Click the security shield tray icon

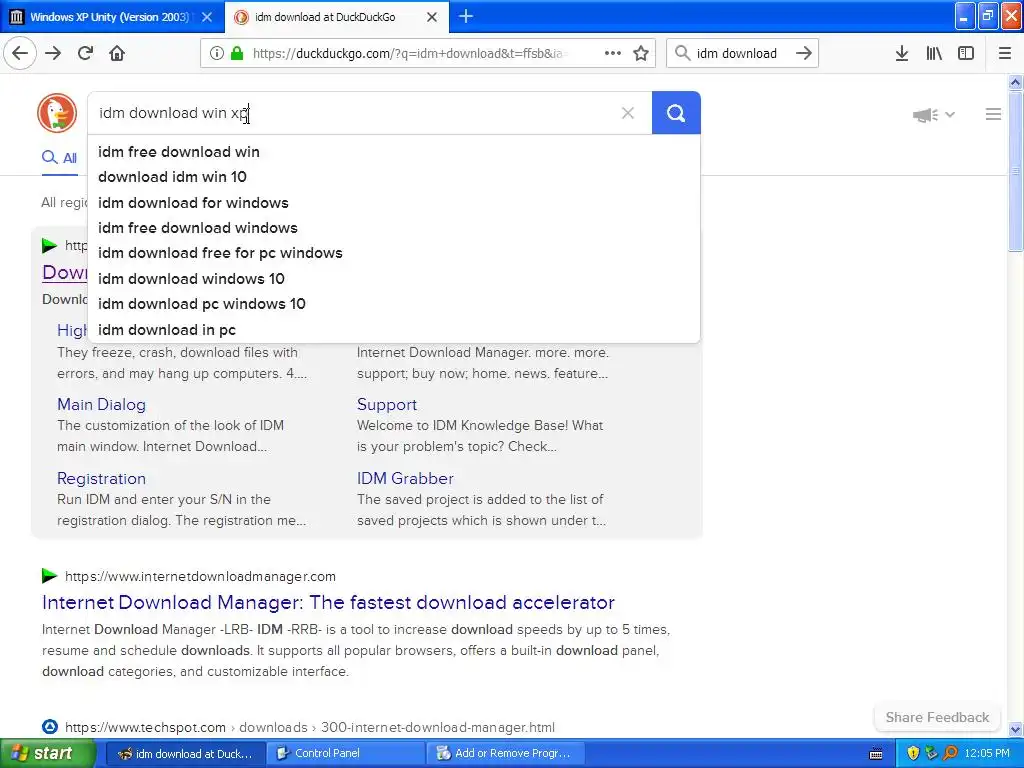pyautogui.click(x=912, y=754)
